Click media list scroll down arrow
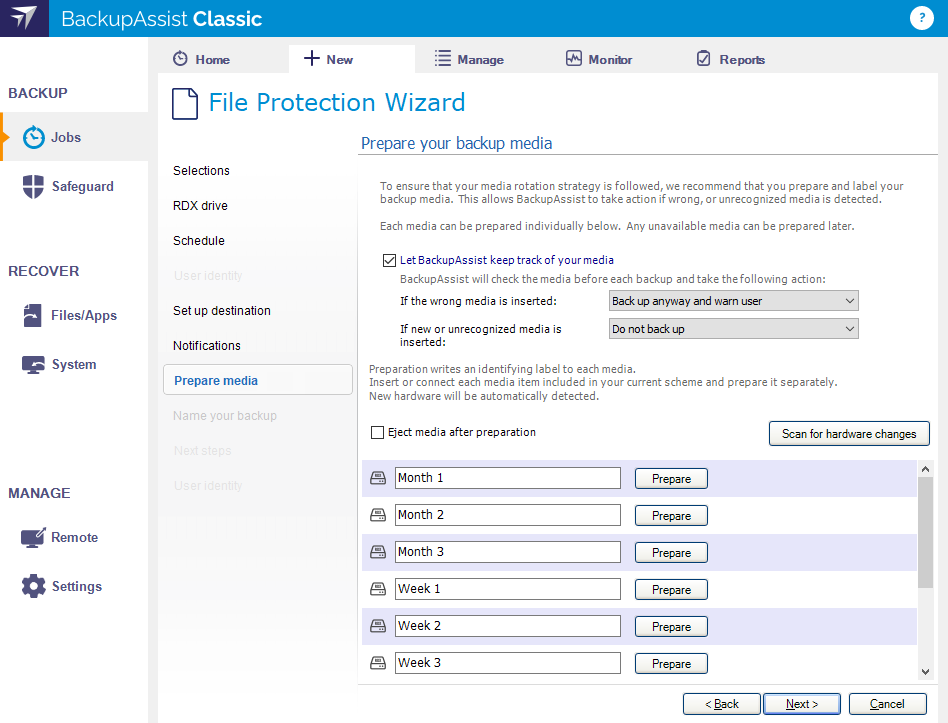The image size is (948, 723). pyautogui.click(x=925, y=671)
